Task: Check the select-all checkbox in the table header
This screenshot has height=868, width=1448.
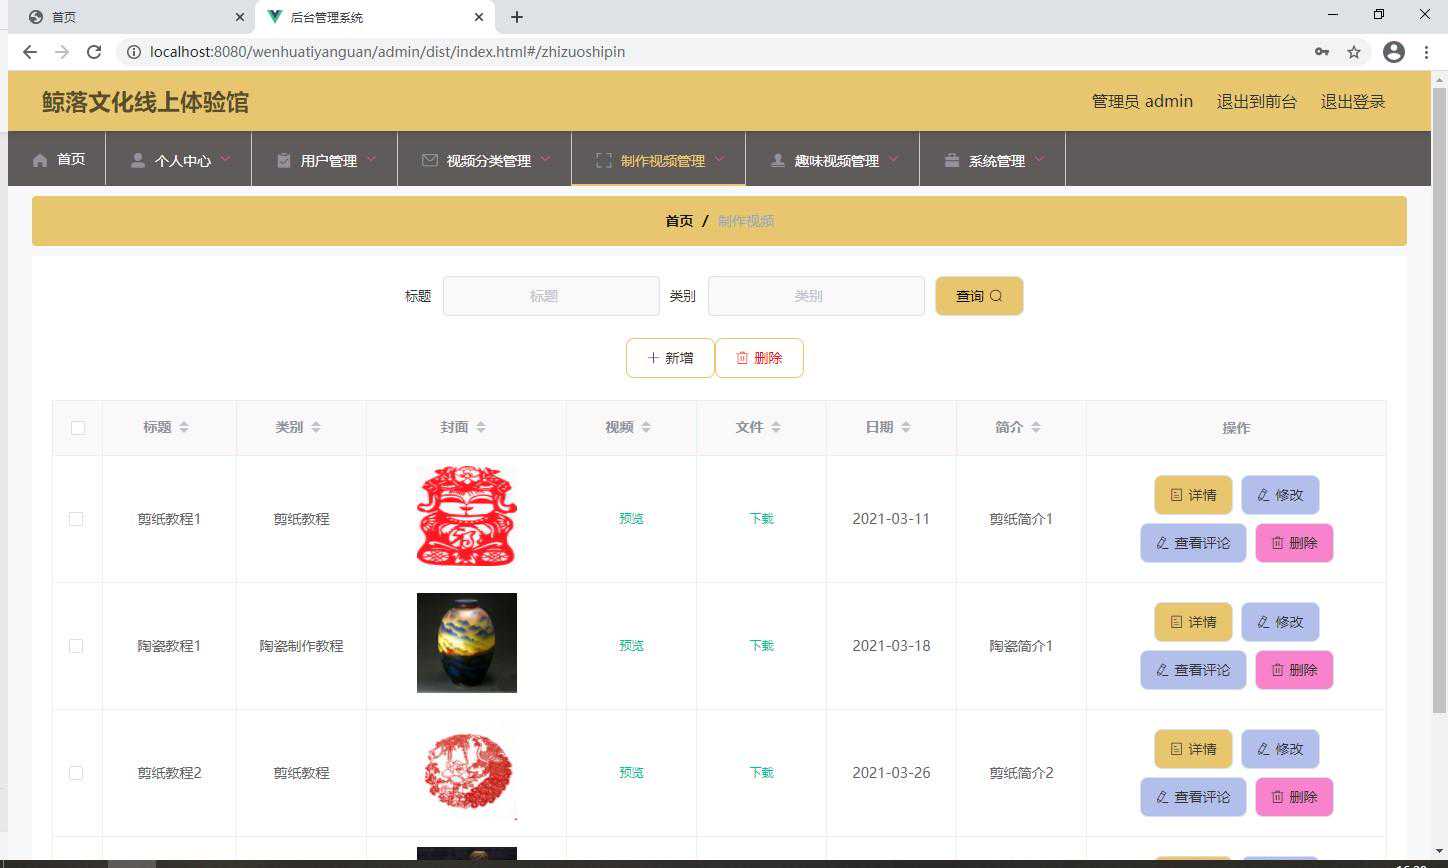Action: tap(78, 428)
